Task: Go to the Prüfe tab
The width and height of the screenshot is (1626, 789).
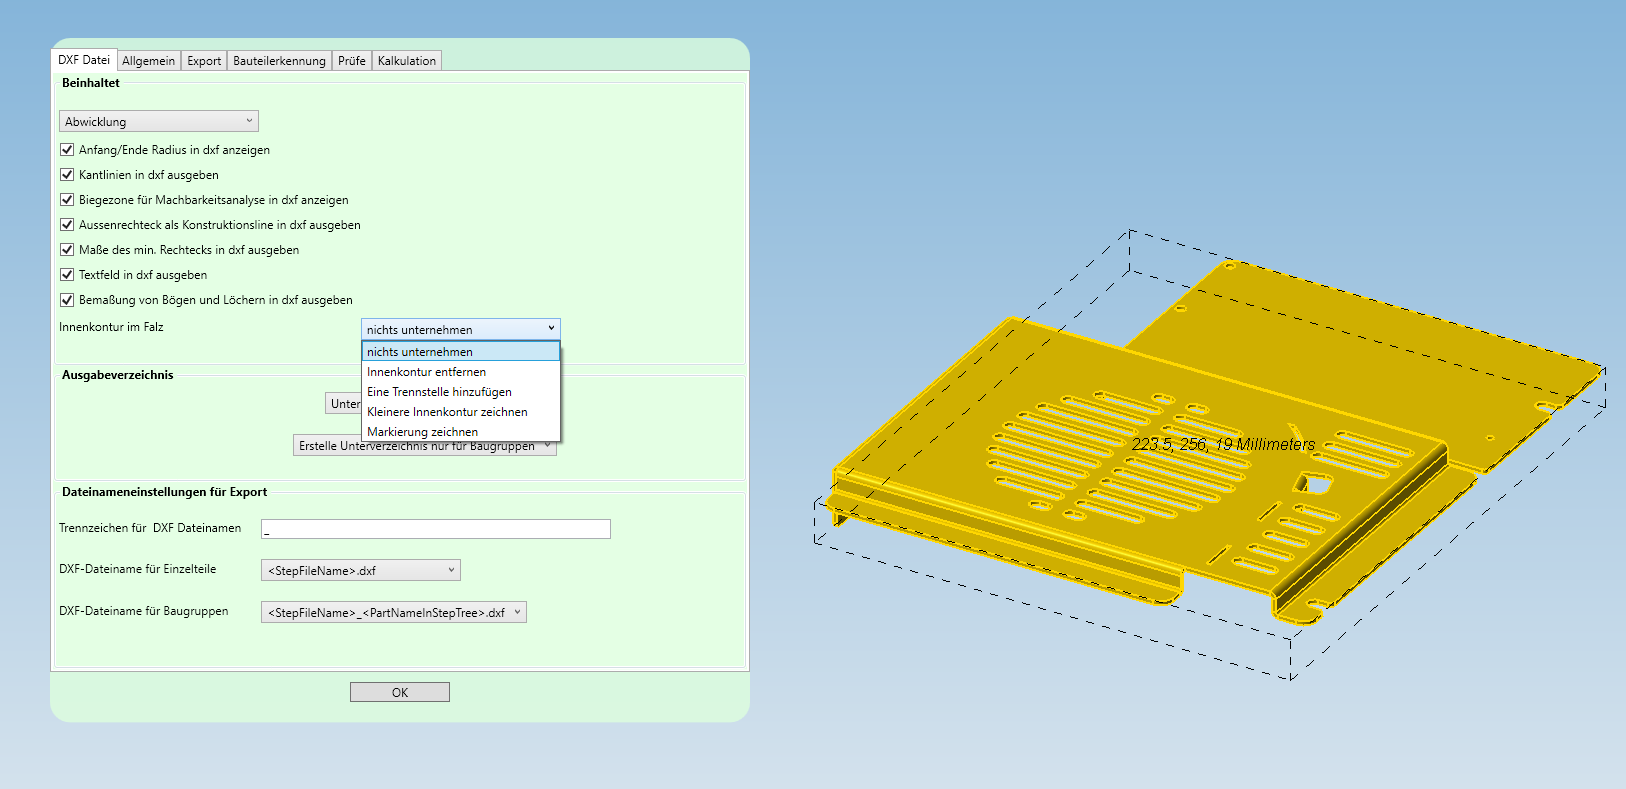Action: (351, 61)
